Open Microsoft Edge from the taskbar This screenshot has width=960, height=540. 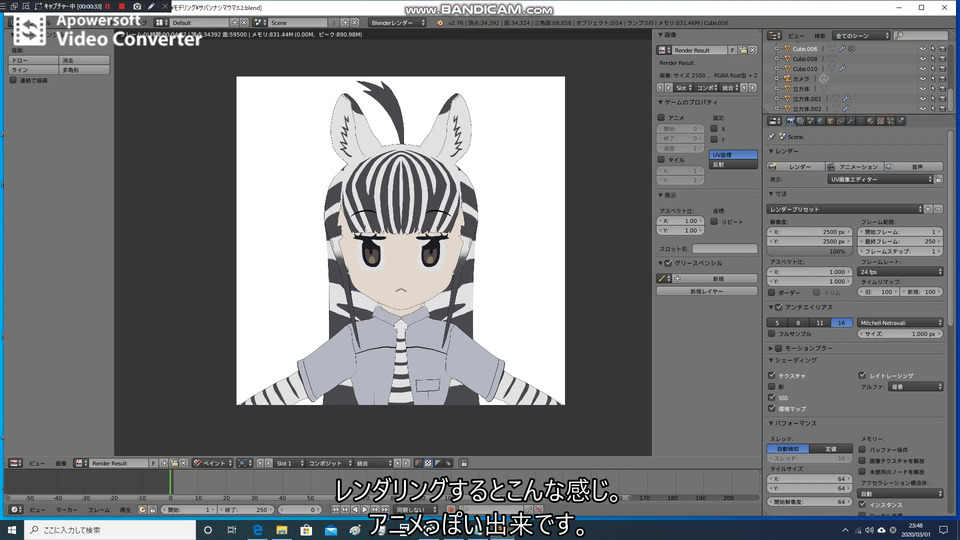(x=257, y=530)
